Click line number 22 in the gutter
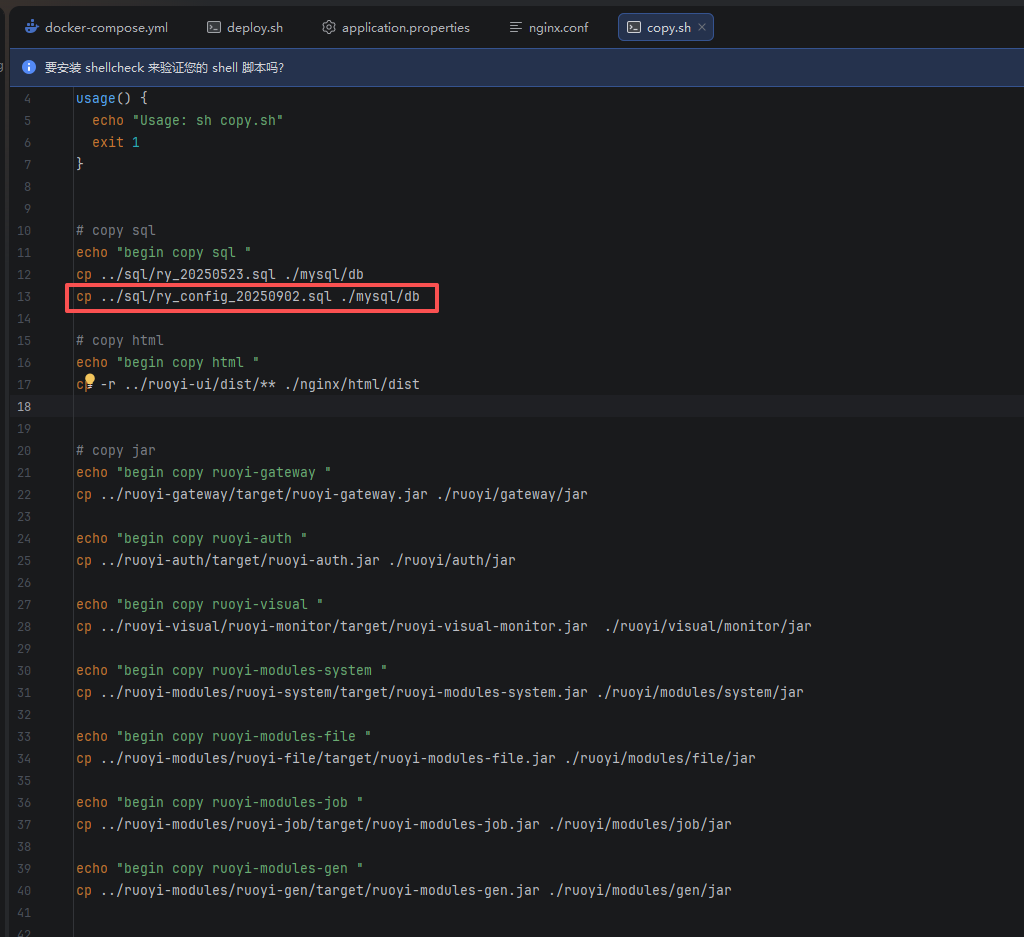The width and height of the screenshot is (1024, 937). click(x=24, y=494)
